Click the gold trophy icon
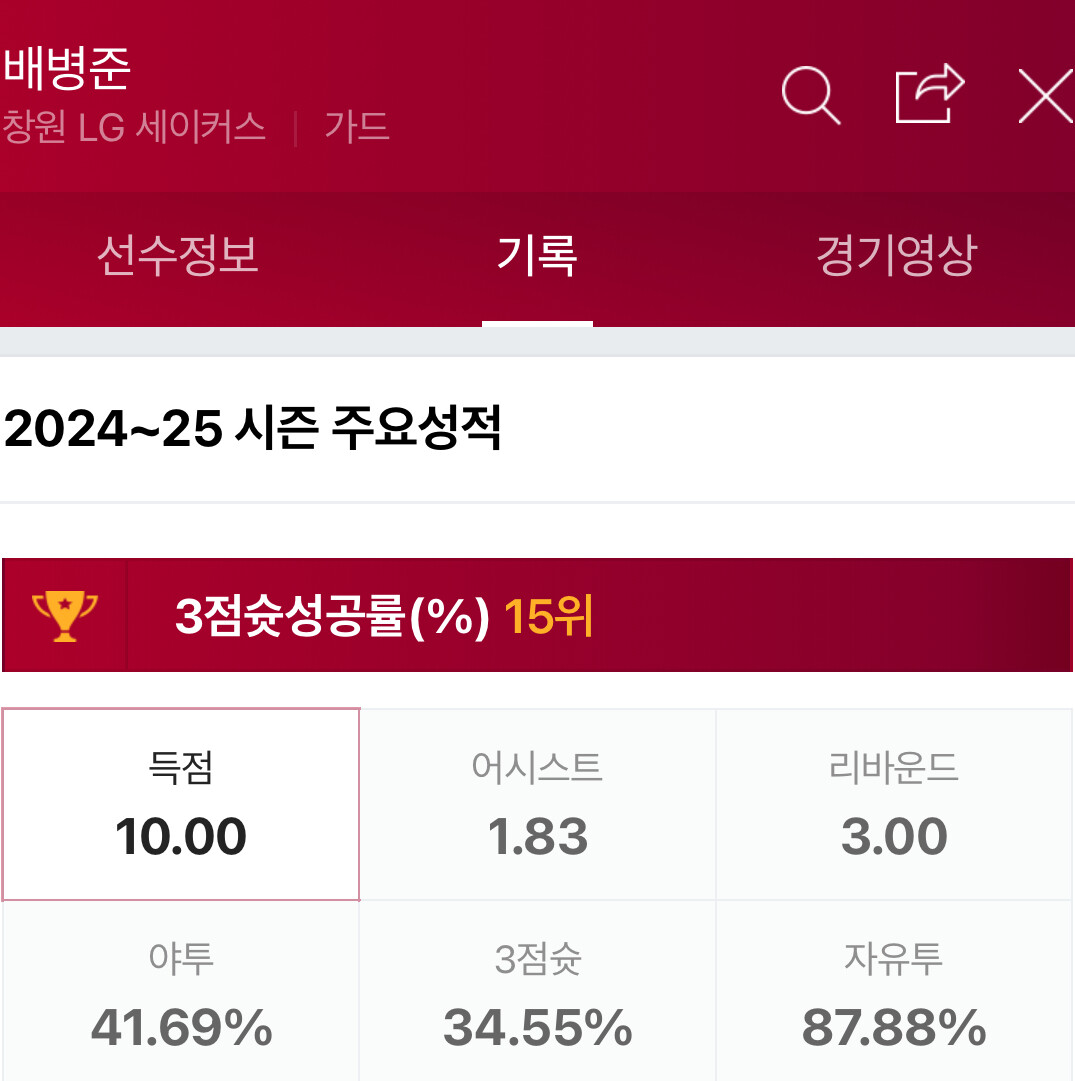Screen dimensions: 1075x1081 [x=65, y=615]
